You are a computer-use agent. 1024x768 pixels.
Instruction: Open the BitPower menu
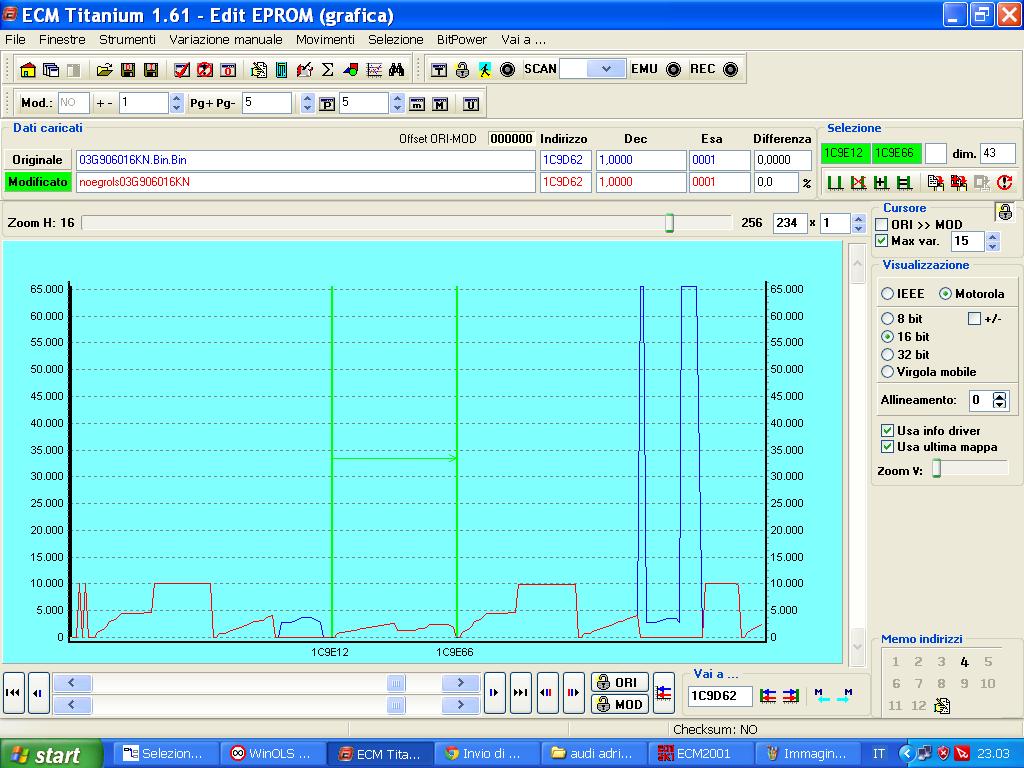pos(462,40)
